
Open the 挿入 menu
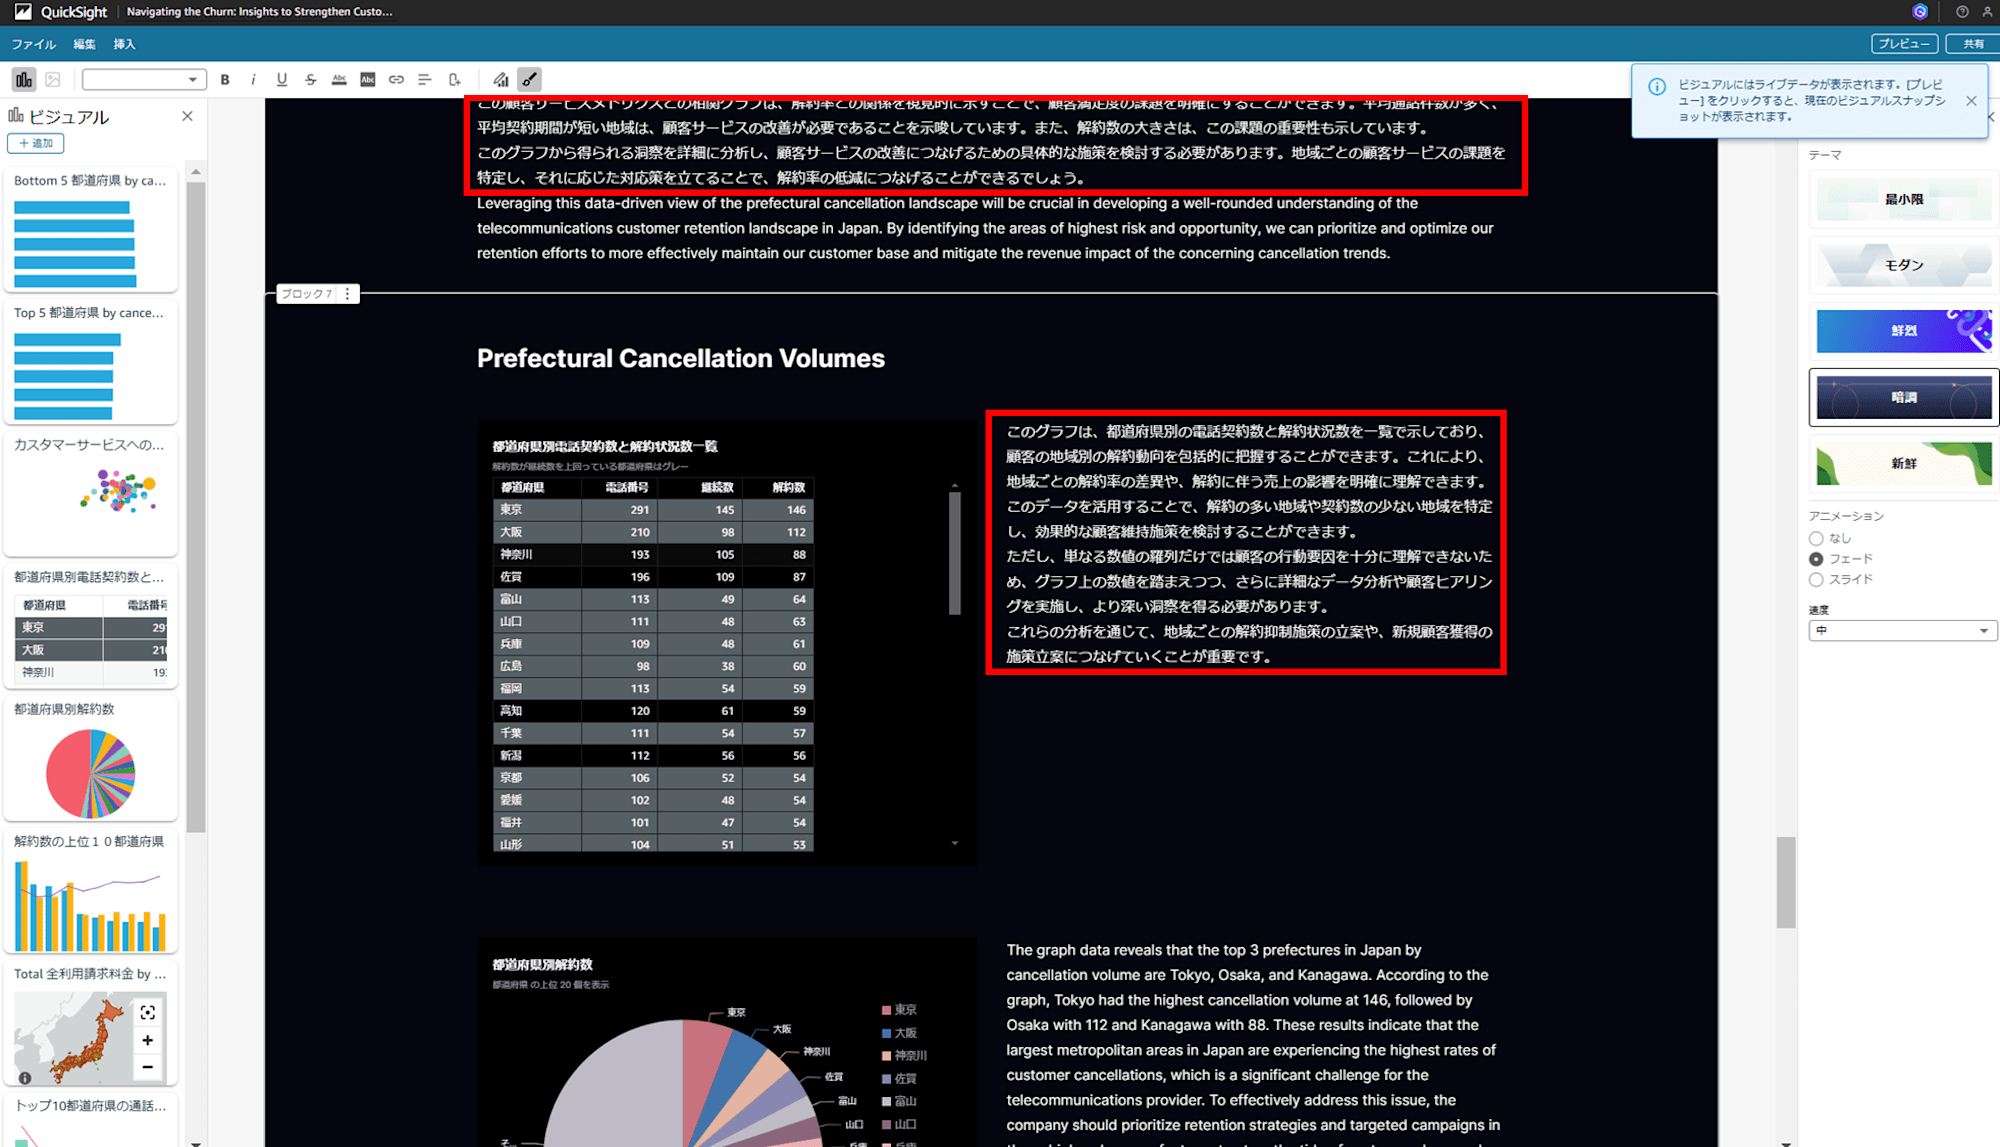coord(124,44)
